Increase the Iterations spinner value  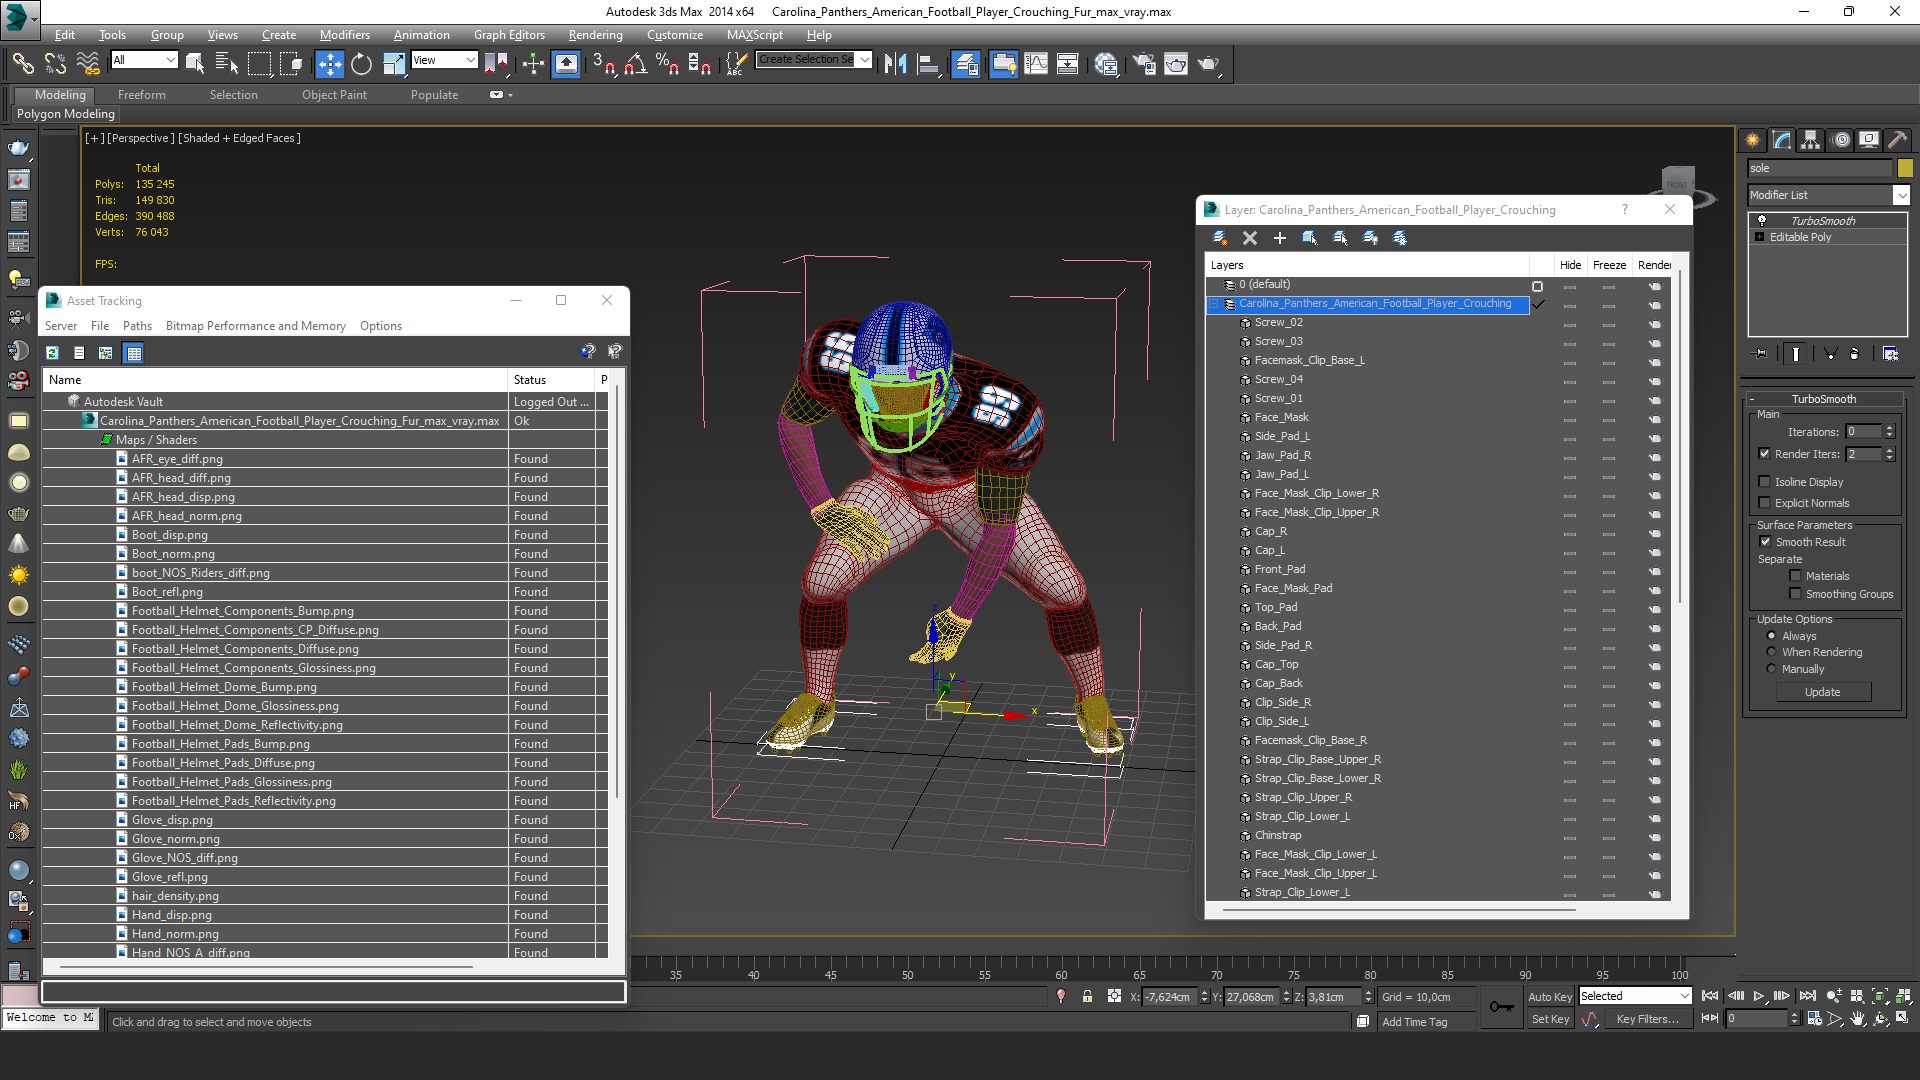(1889, 429)
